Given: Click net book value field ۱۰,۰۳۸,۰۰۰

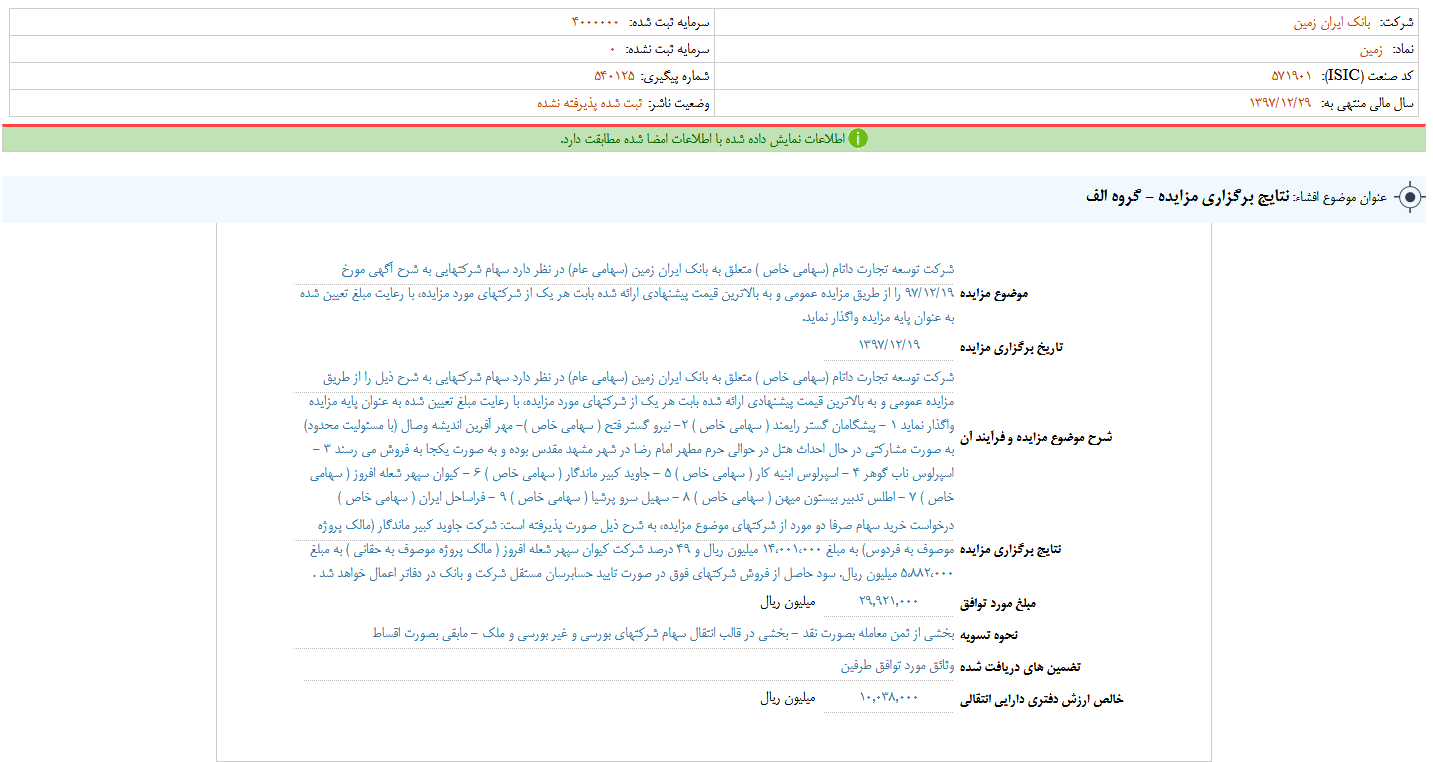Looking at the screenshot, I should pyautogui.click(x=889, y=697).
